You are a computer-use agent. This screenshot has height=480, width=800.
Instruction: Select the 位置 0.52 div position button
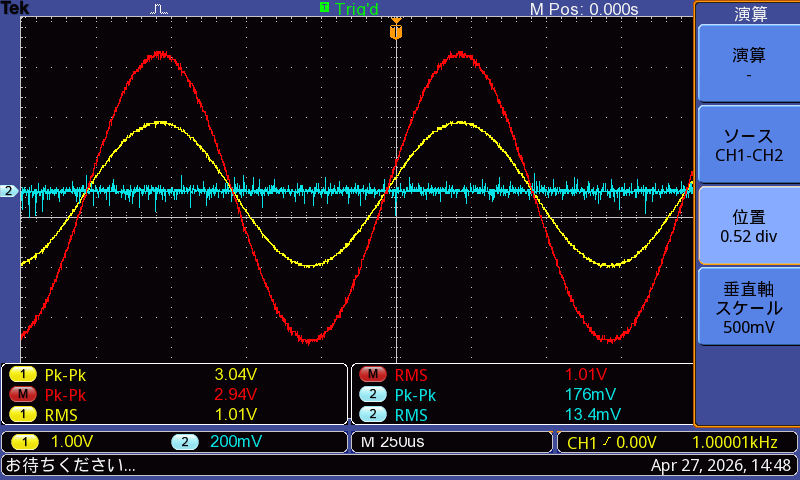(x=748, y=226)
